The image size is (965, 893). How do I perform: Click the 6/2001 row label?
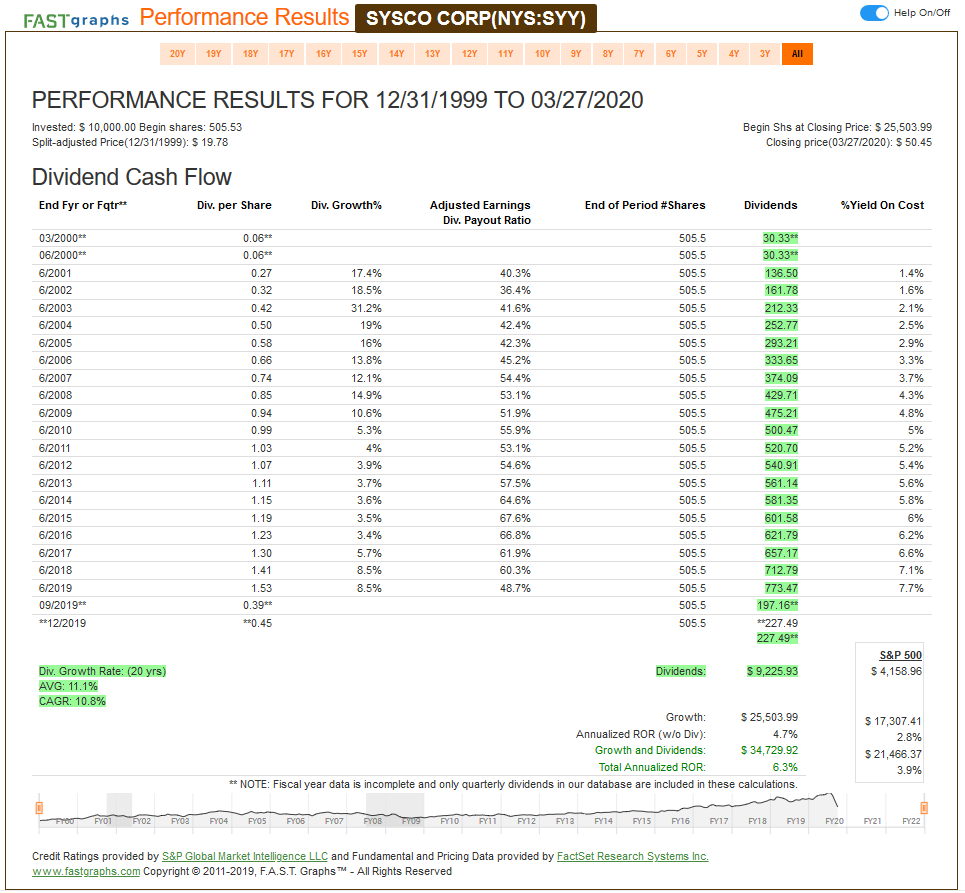pos(55,273)
